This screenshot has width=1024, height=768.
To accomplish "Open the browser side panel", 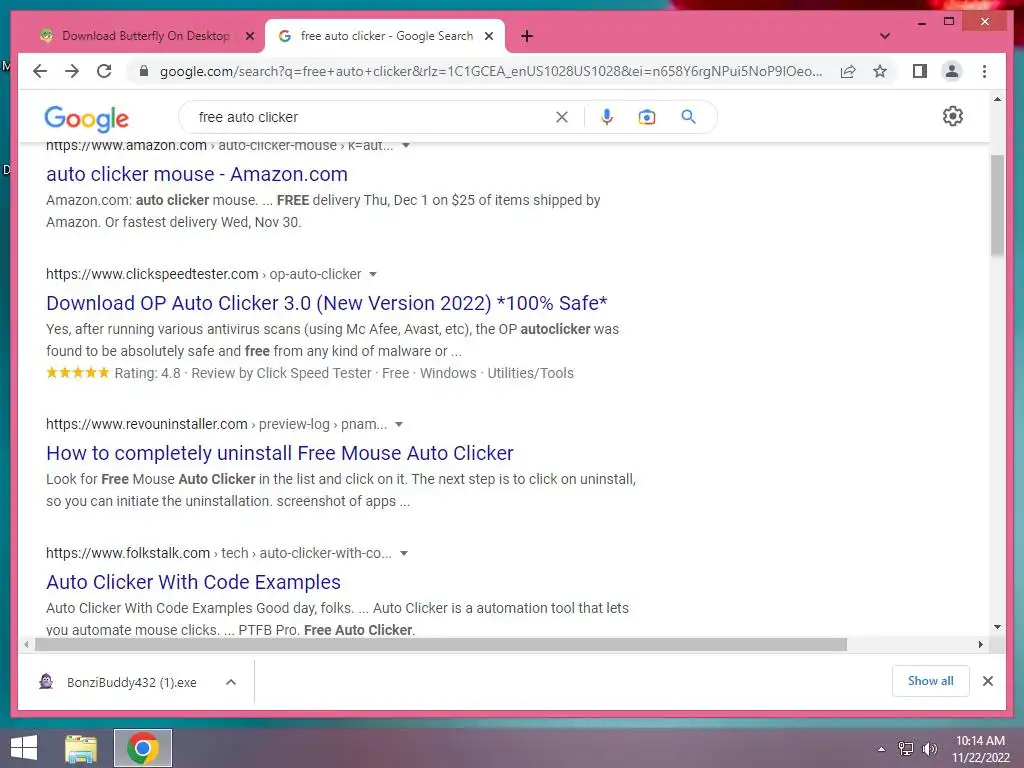I will pos(920,71).
